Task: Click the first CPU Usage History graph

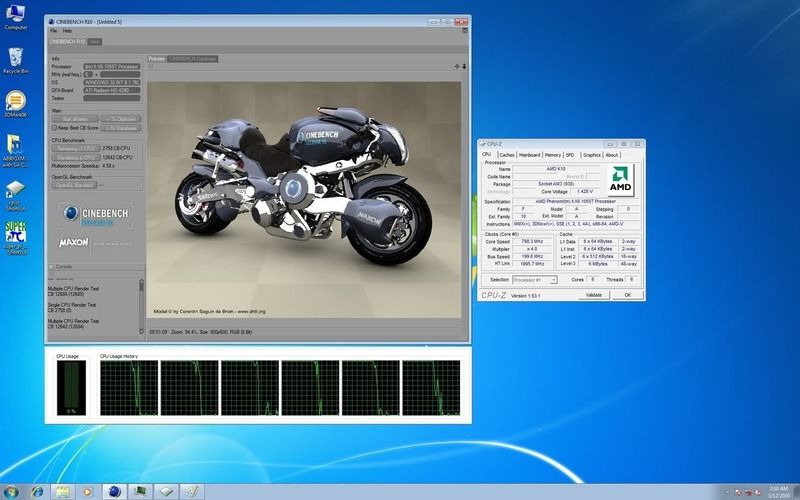Action: pyautogui.click(x=129, y=388)
